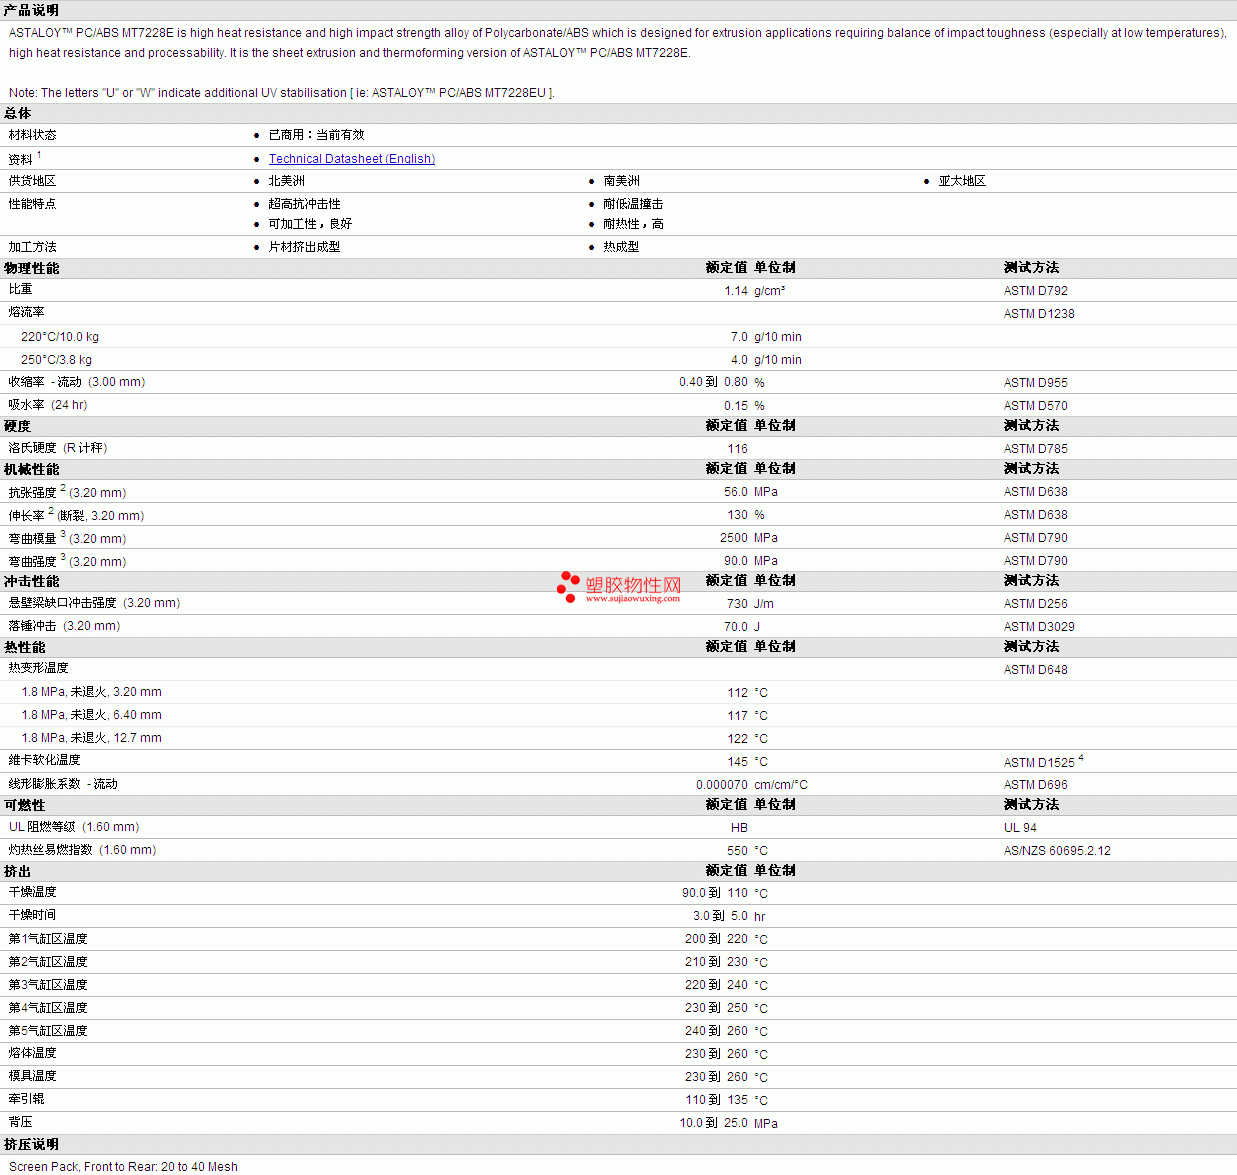The height and width of the screenshot is (1175, 1237).
Task: Click the AS/NZS 60695.2.12 test method
Action: tap(1057, 851)
